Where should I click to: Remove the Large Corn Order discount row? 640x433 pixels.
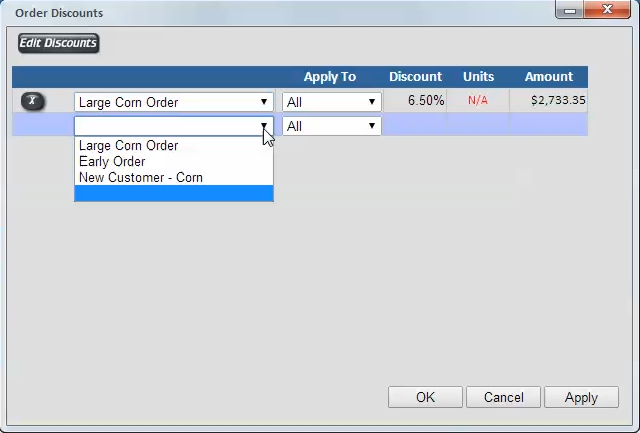[33, 101]
